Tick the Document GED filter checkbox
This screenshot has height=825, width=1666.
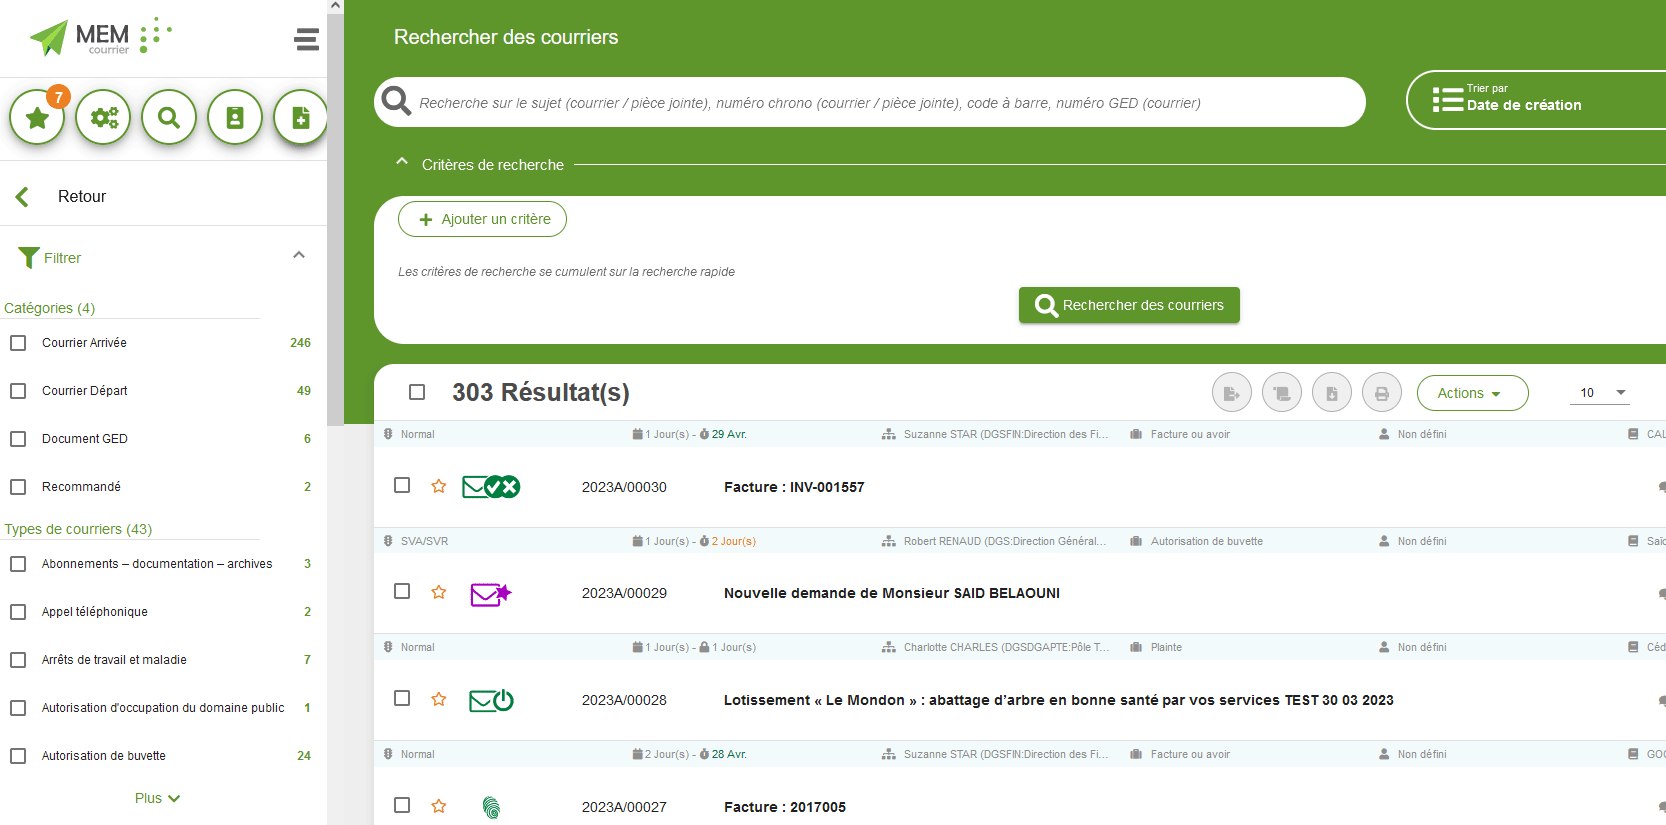click(x=18, y=439)
